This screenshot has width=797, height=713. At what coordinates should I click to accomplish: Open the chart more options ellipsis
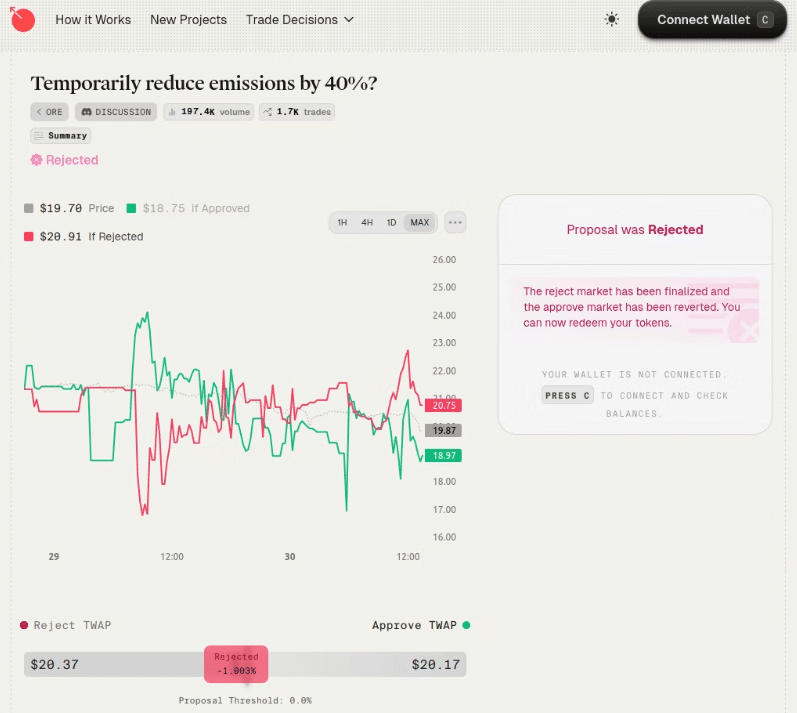point(455,222)
